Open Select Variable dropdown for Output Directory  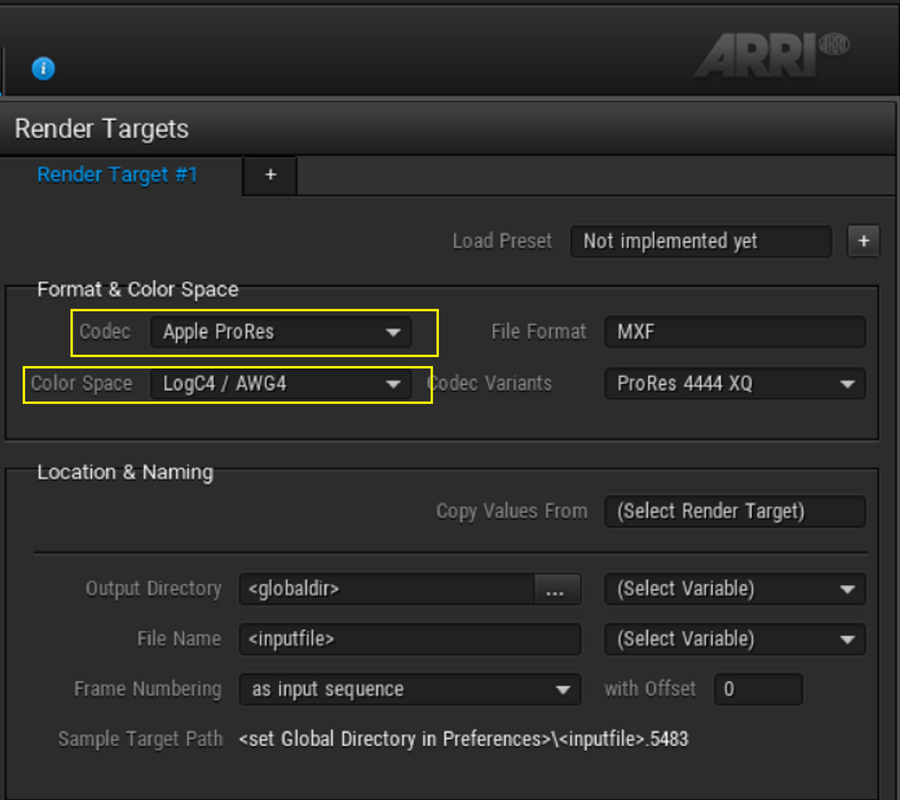click(x=735, y=589)
